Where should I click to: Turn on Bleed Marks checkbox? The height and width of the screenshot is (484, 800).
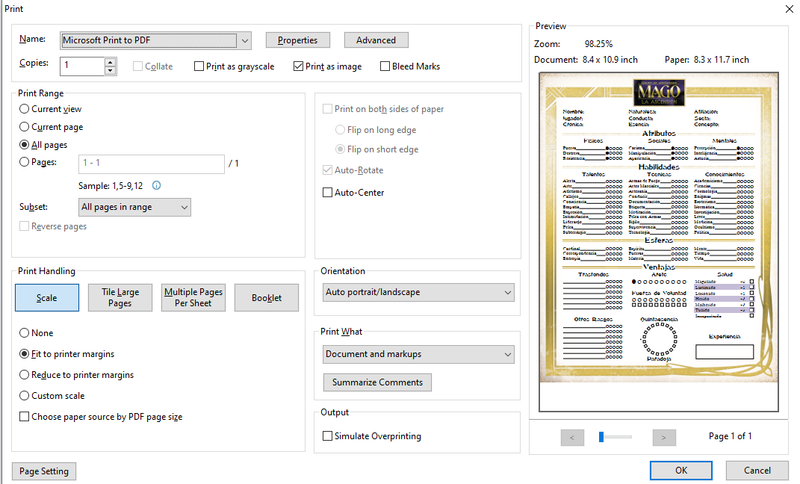[x=386, y=67]
